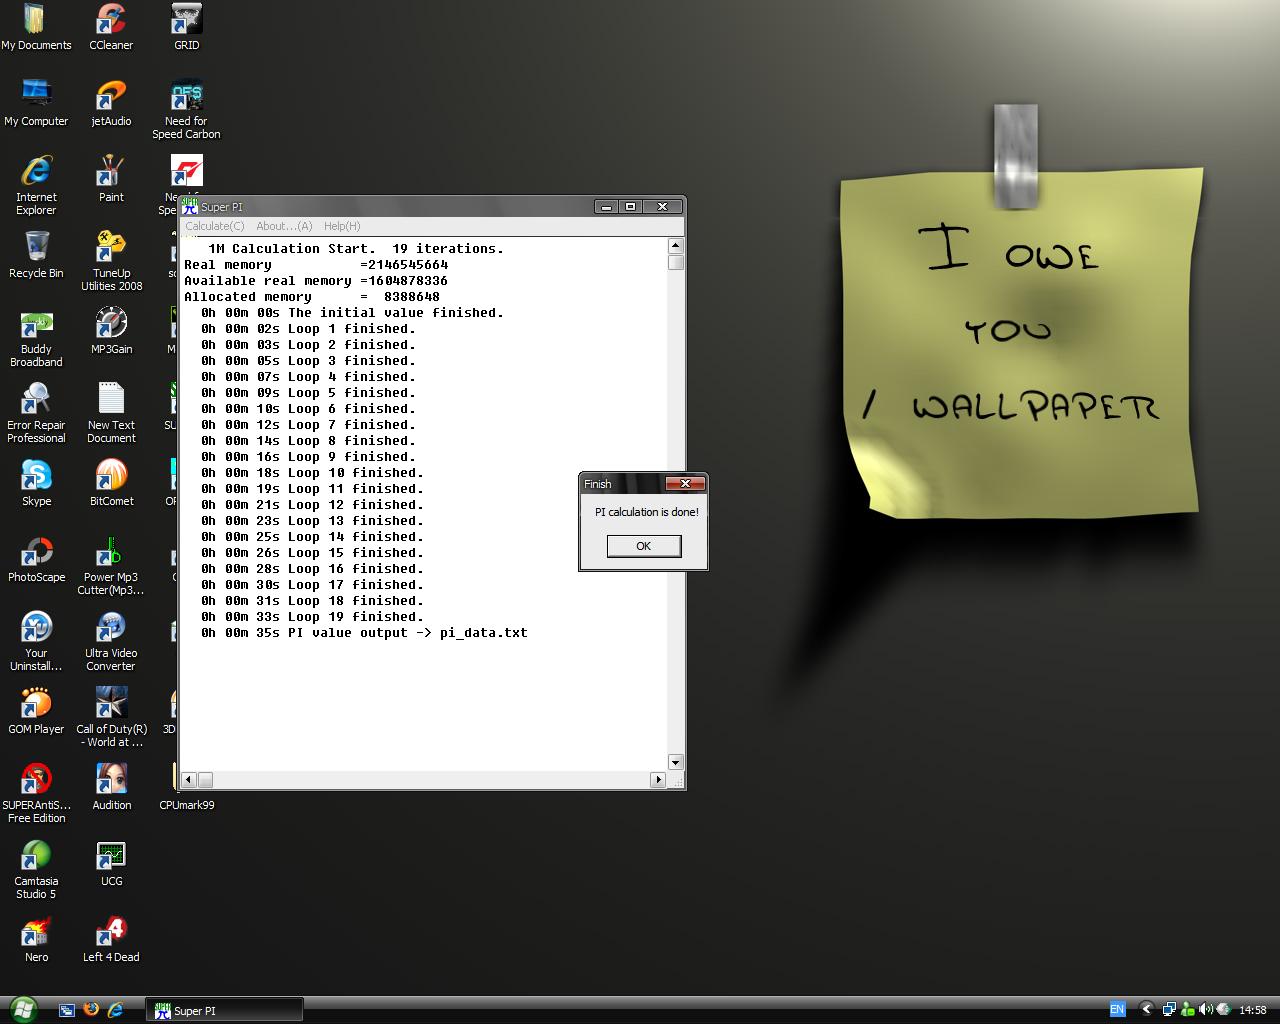Launch TuneUp Utilities 2008
The width and height of the screenshot is (1280, 1024).
pos(111,262)
